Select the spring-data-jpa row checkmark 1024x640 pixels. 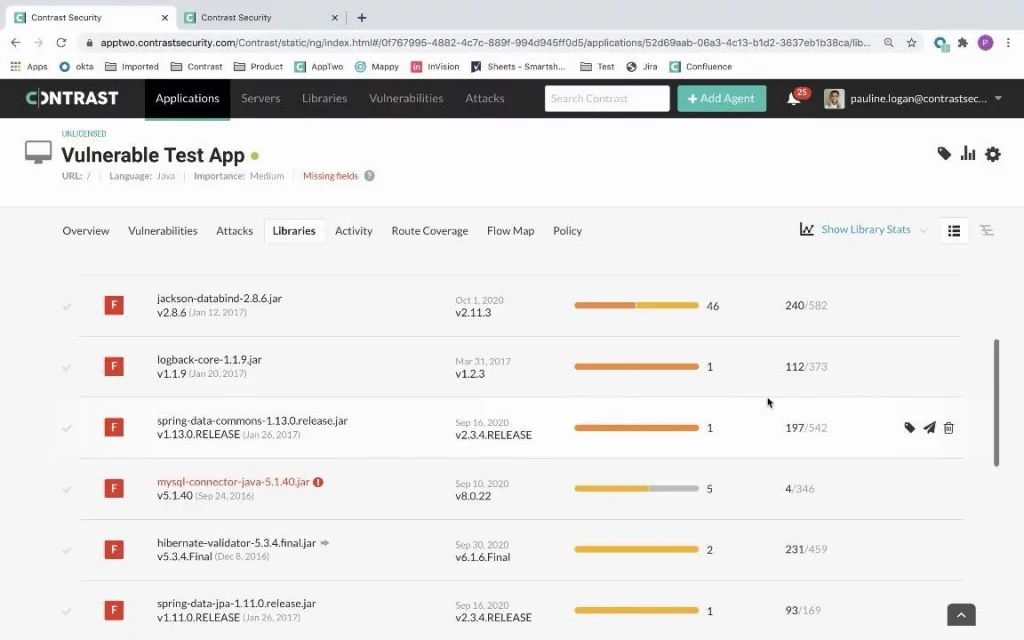[x=67, y=611]
